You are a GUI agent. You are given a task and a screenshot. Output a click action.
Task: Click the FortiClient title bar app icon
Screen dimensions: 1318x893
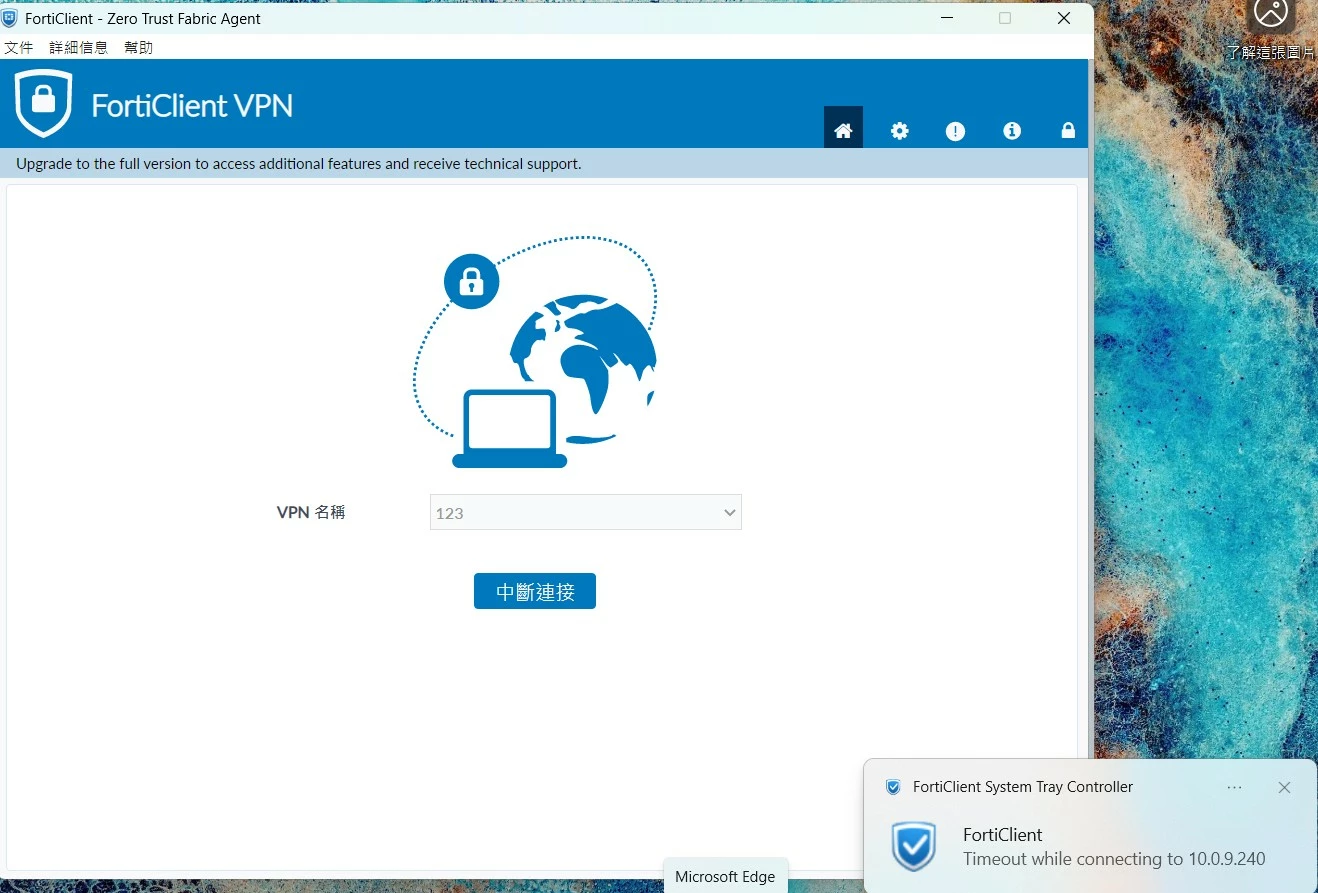(10, 18)
